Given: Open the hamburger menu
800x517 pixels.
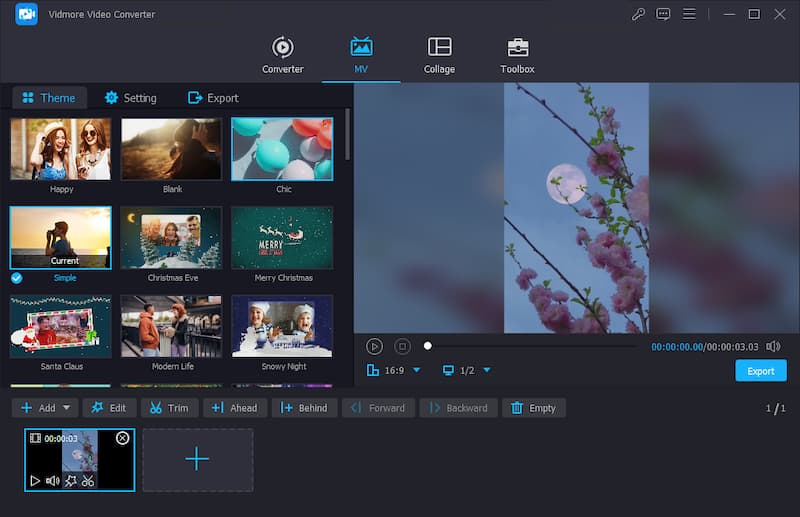Looking at the screenshot, I should 689,14.
